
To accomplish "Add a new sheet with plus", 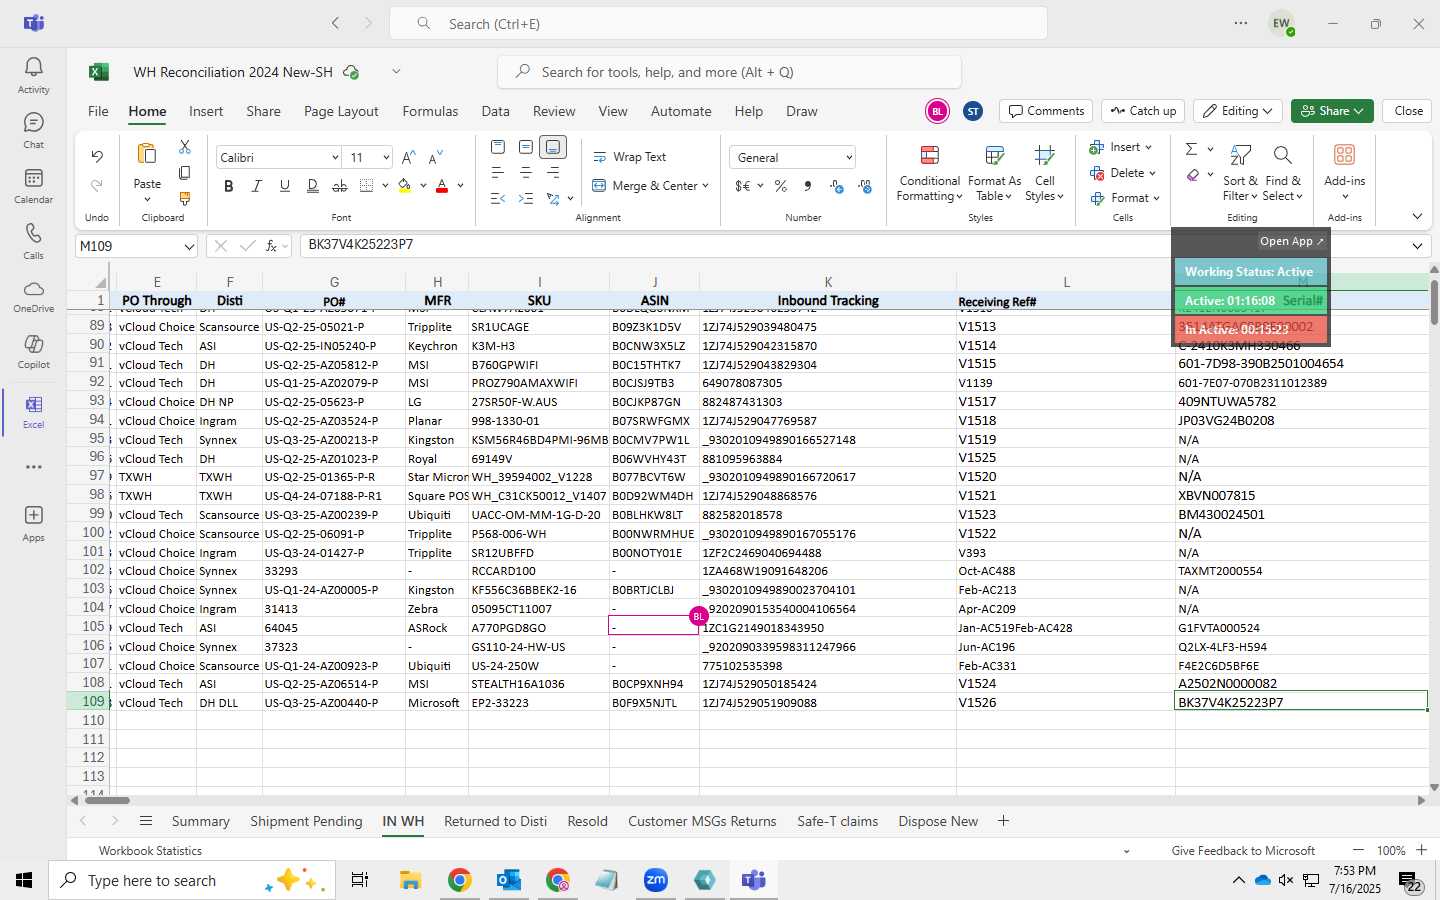I will coord(1003,821).
